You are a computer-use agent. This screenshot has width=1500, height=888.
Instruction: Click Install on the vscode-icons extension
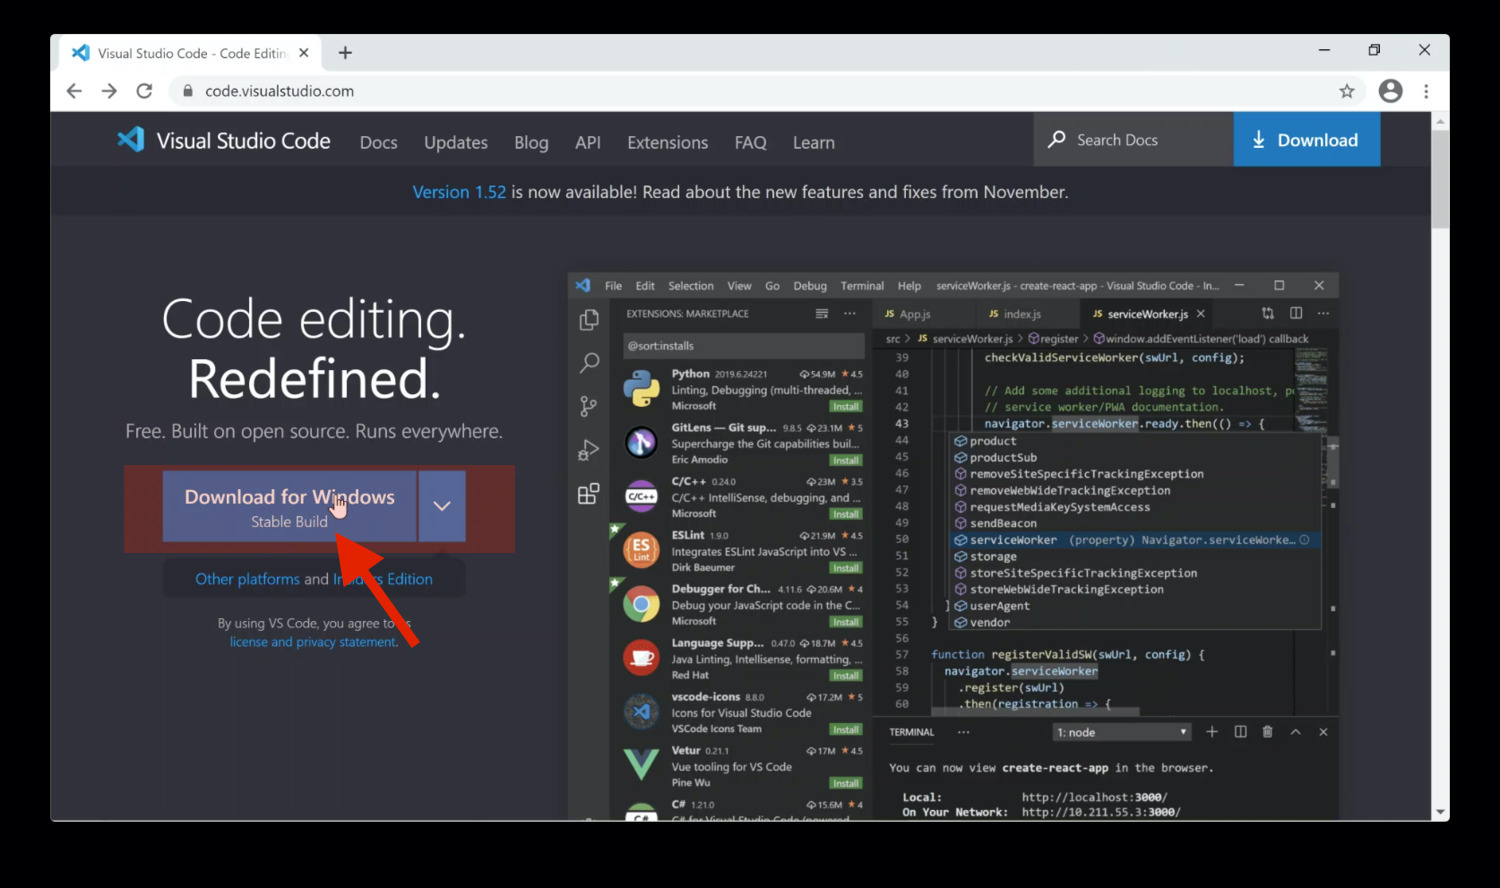846,729
